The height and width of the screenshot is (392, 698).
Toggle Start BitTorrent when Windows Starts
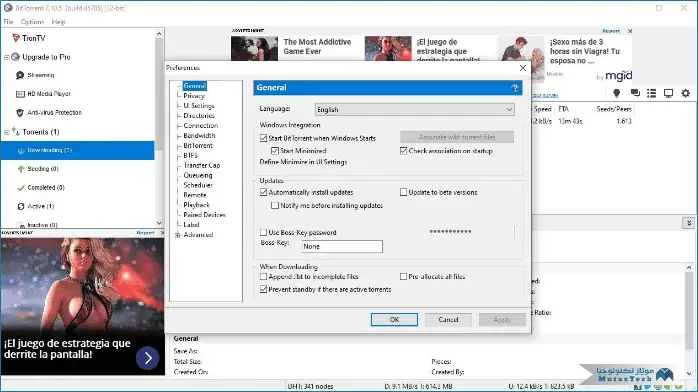point(264,138)
